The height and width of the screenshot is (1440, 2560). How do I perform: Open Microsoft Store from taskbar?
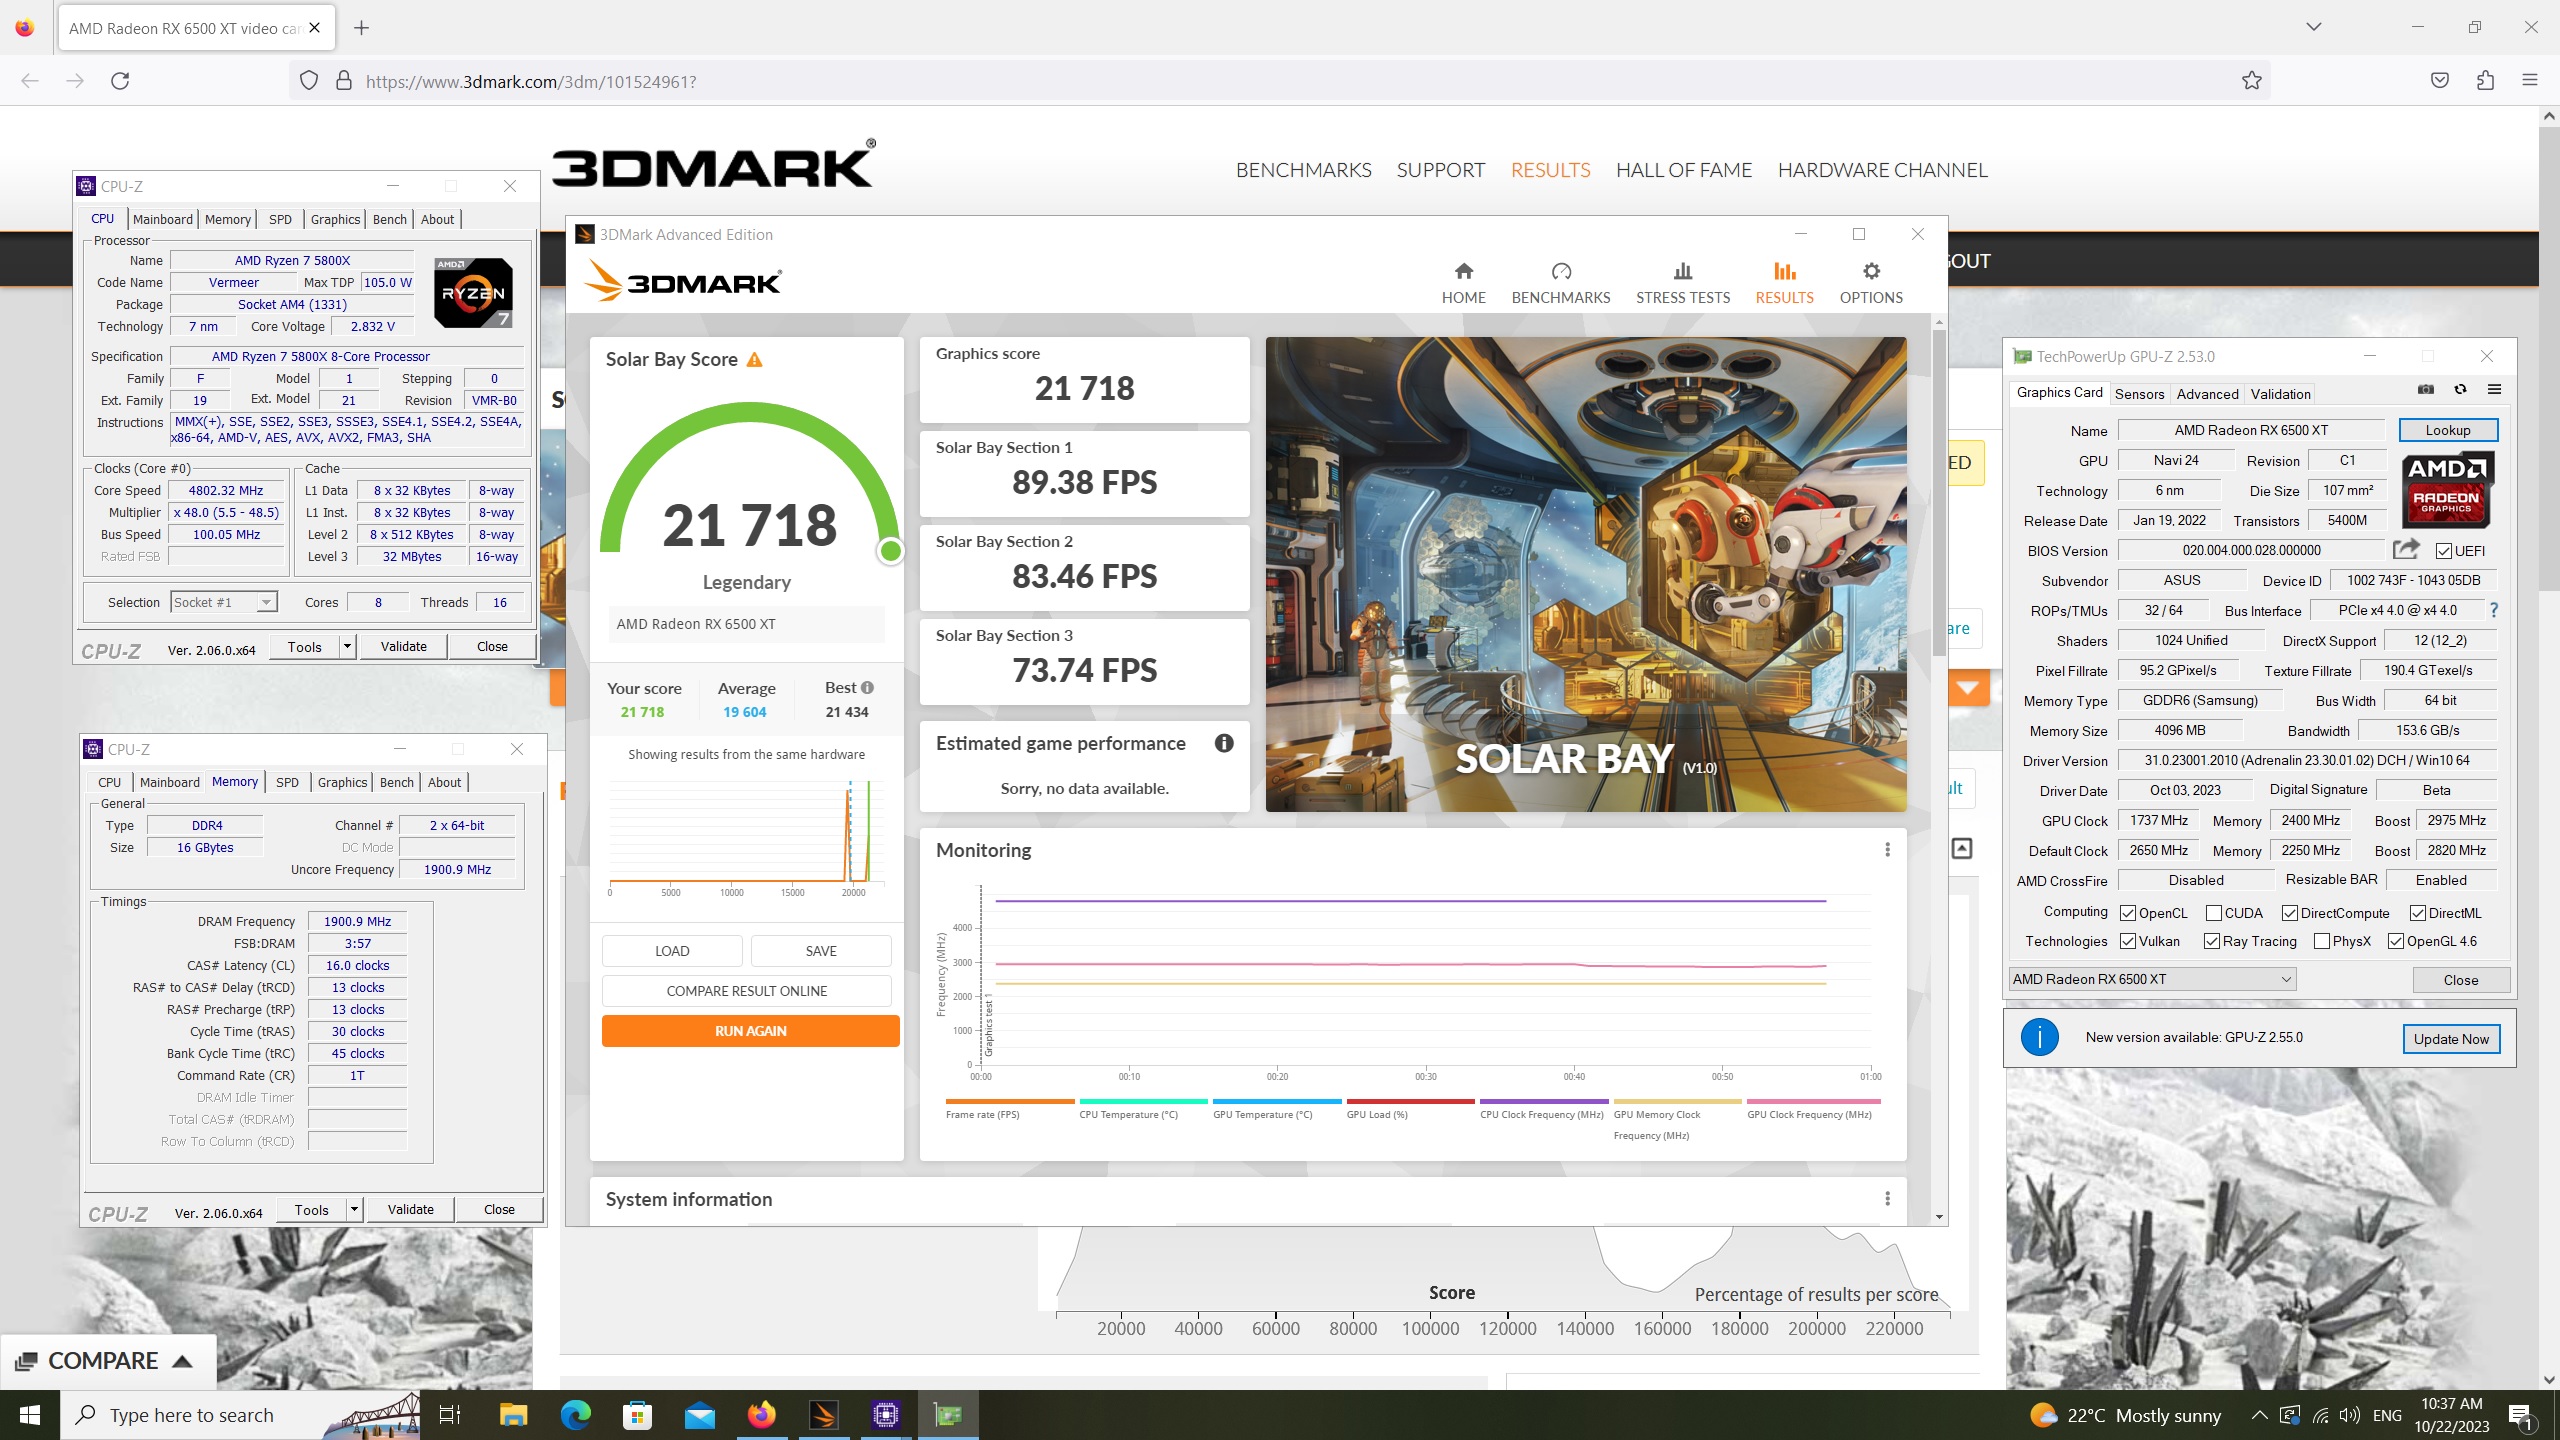coord(637,1414)
